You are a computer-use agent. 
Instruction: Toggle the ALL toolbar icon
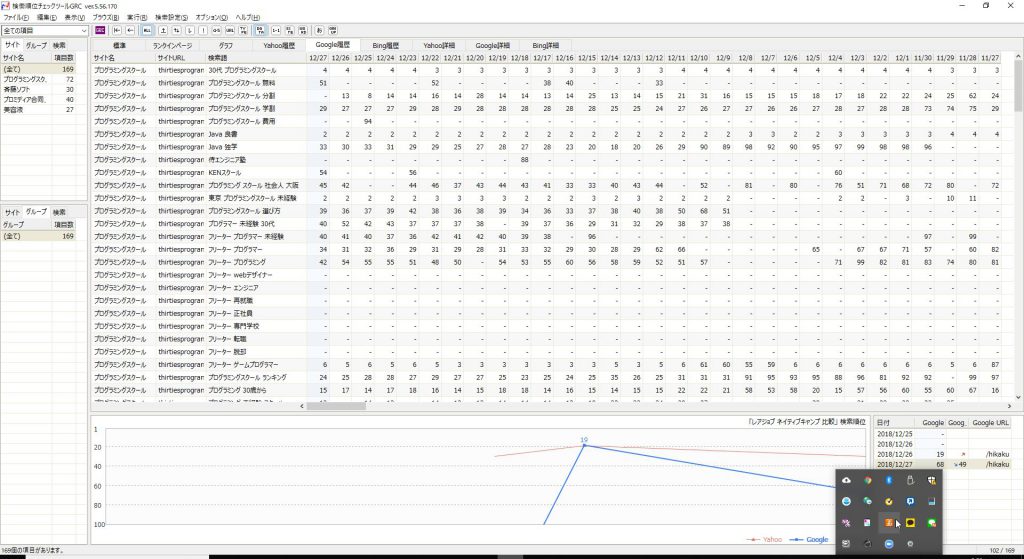[x=147, y=30]
